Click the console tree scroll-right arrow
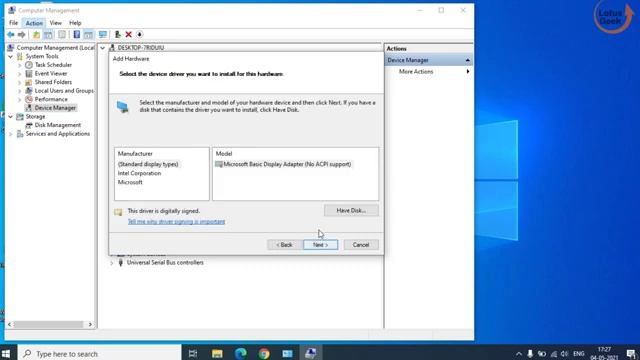The image size is (640, 360). point(90,324)
